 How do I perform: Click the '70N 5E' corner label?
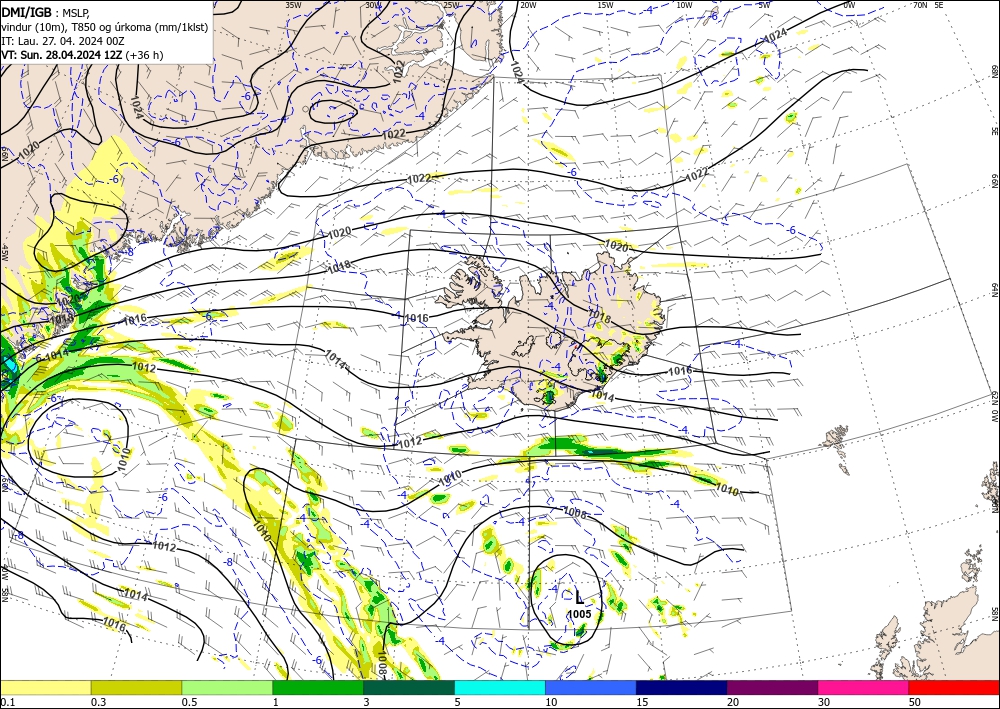(x=928, y=5)
